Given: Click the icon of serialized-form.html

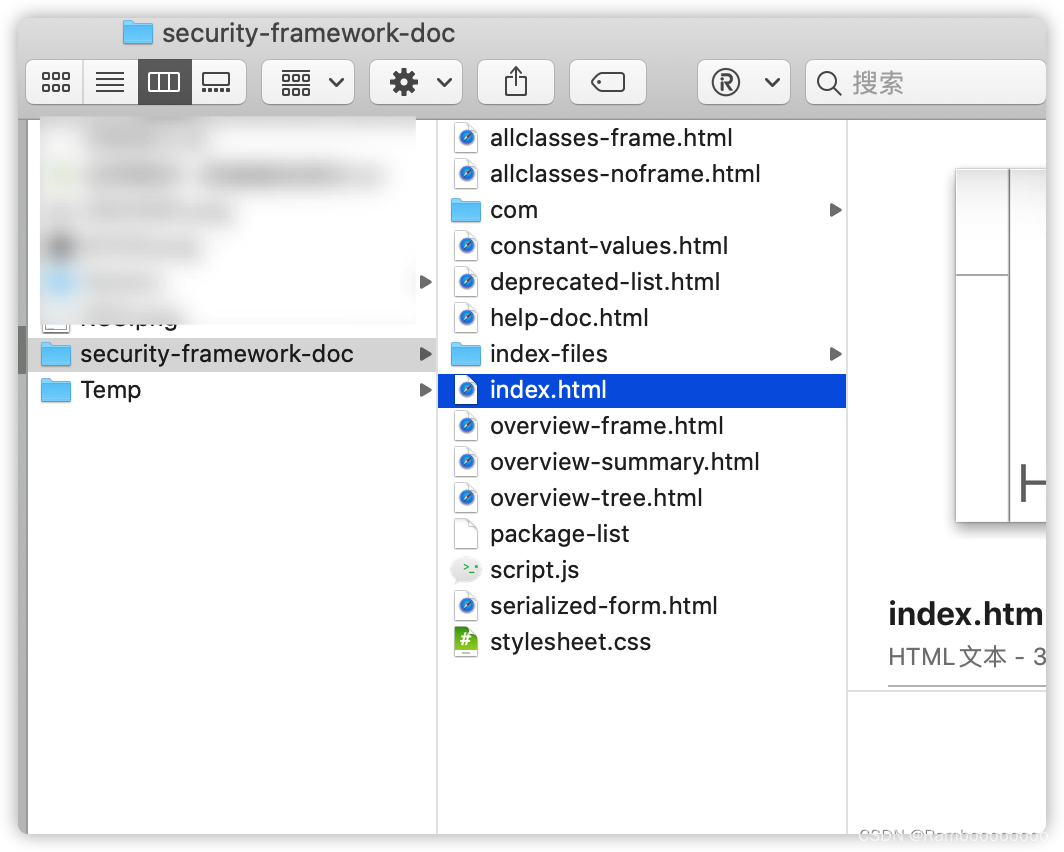Looking at the screenshot, I should (x=466, y=606).
